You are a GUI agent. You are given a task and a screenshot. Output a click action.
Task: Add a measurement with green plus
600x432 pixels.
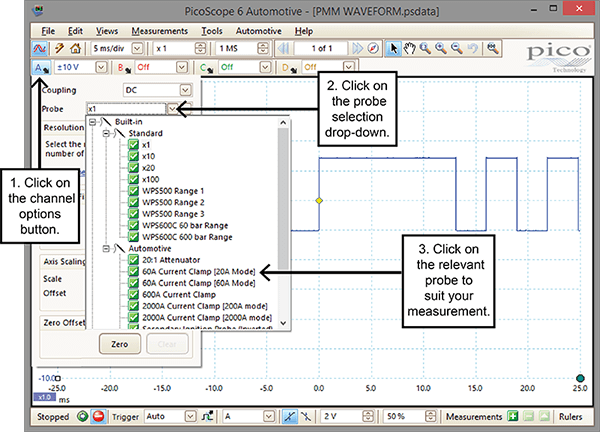click(x=513, y=416)
